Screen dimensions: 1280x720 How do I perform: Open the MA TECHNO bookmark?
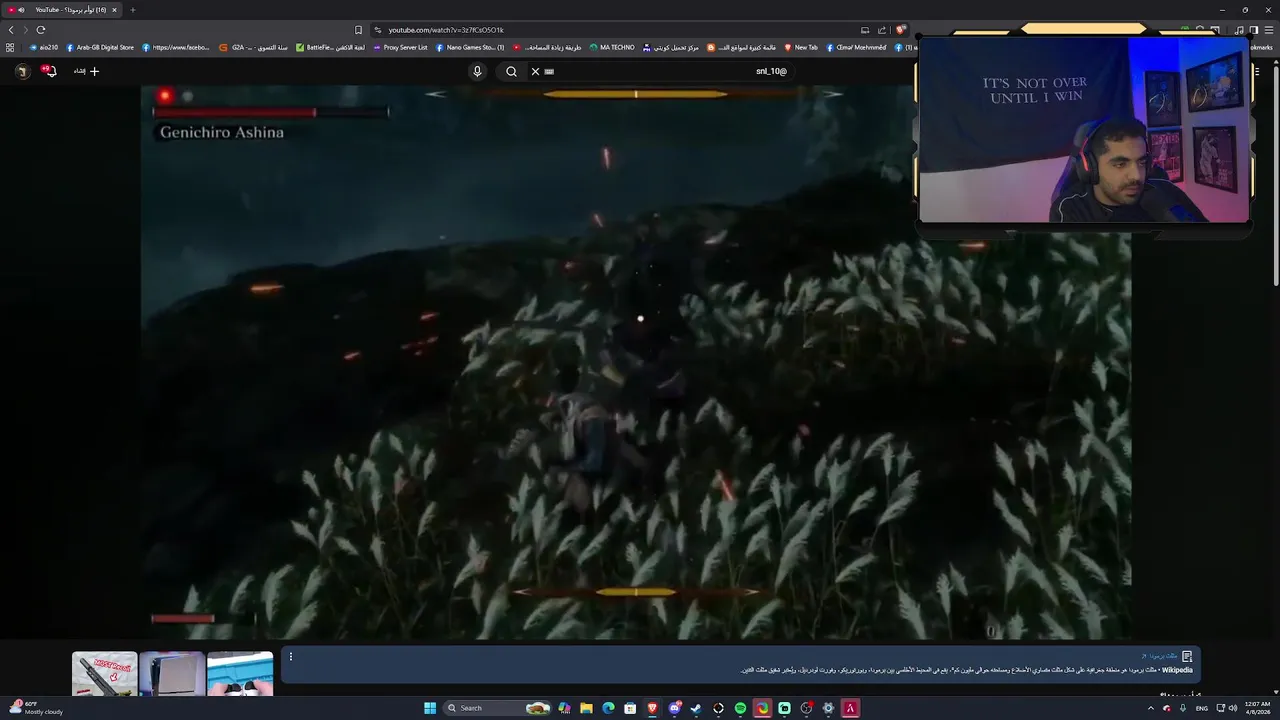coord(612,47)
